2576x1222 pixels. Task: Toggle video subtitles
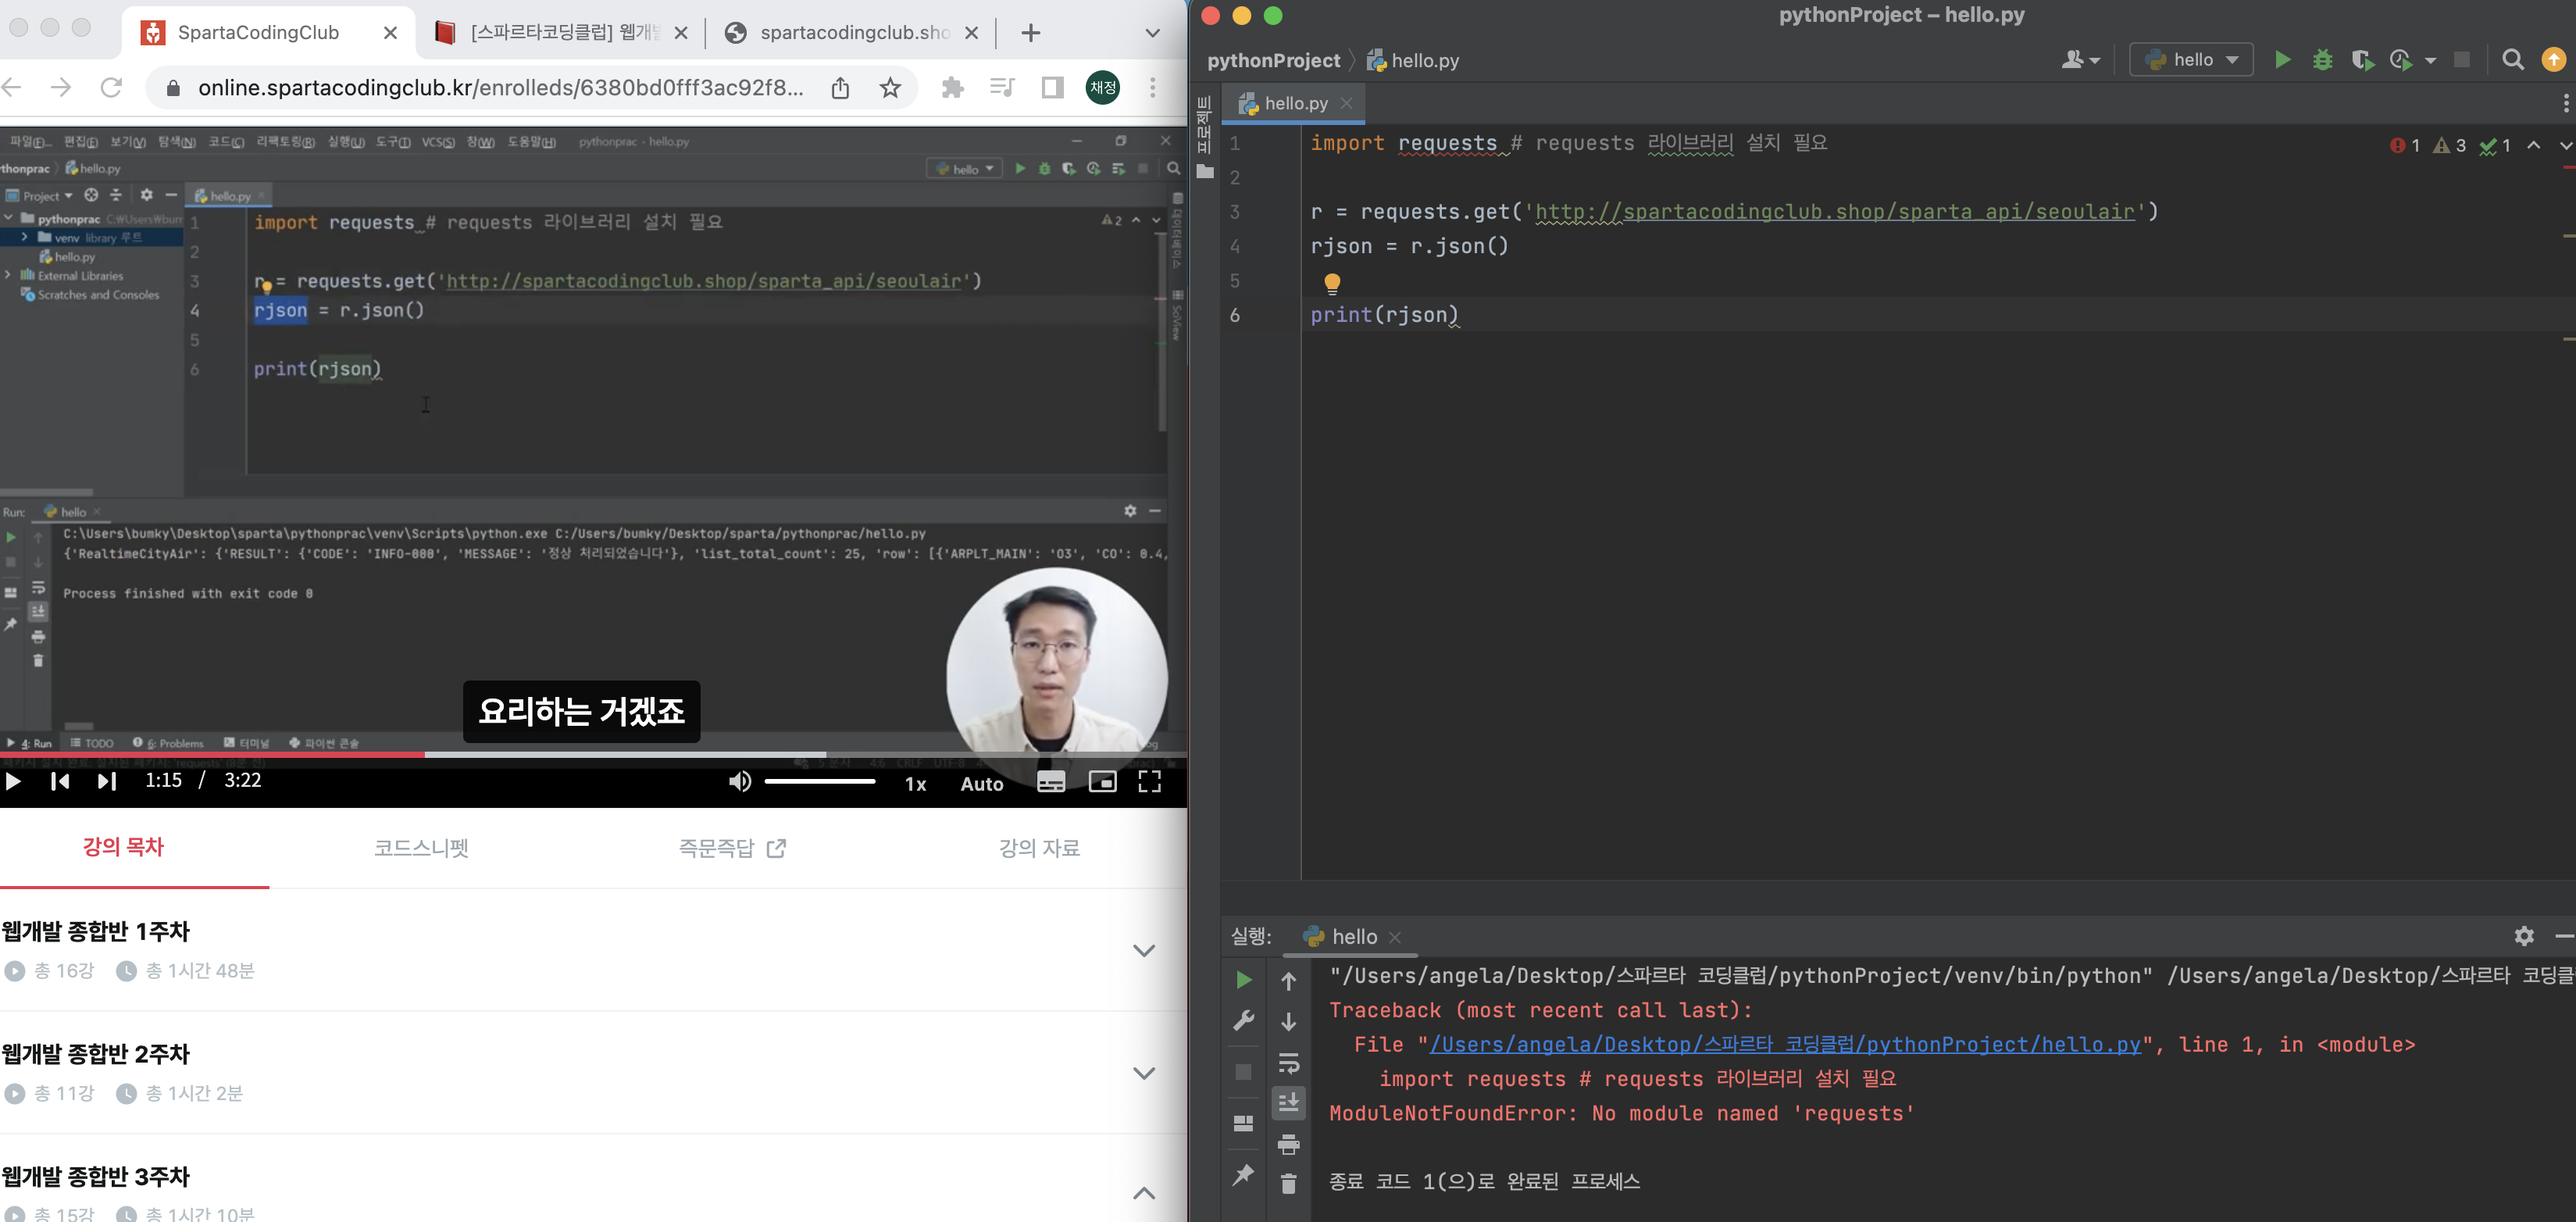(1051, 782)
